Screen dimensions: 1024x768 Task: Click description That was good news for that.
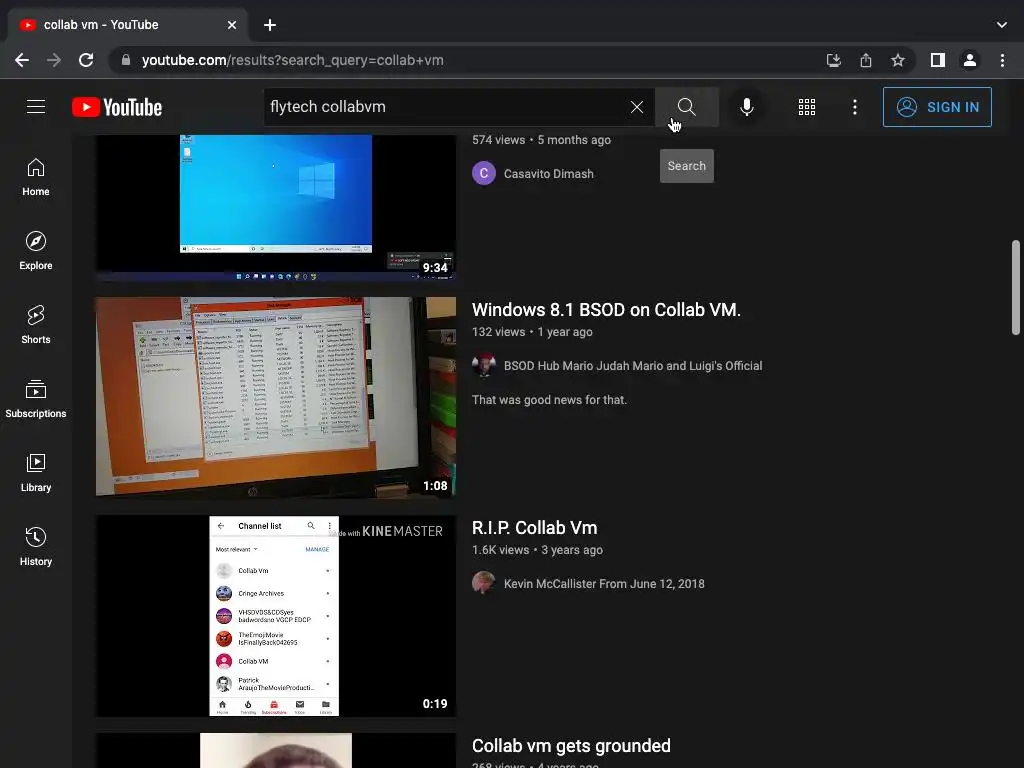549,400
